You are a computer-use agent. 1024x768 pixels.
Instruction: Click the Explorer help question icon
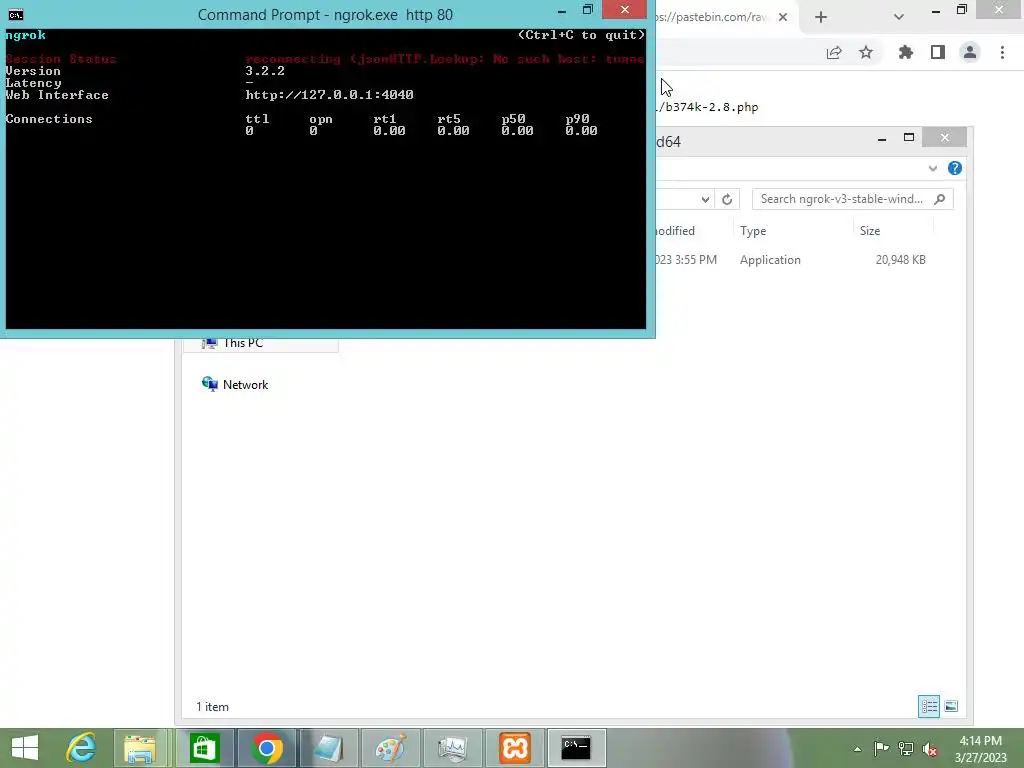click(x=955, y=168)
